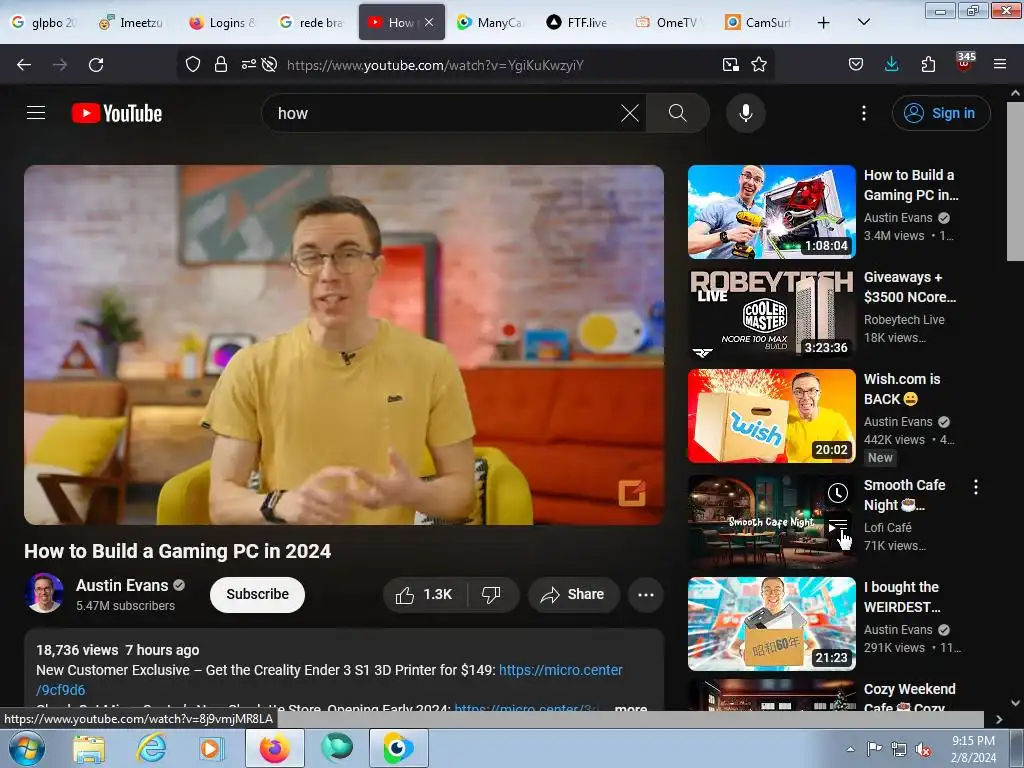Switch to the ManyCam tab
Image resolution: width=1024 pixels, height=768 pixels.
(490, 22)
